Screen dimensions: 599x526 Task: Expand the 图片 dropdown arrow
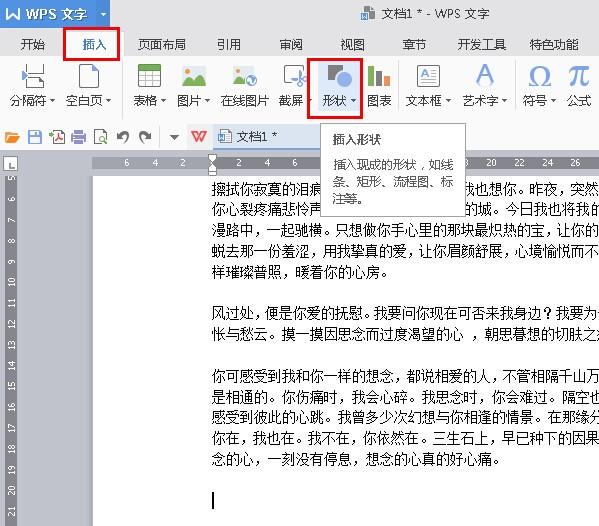(x=207, y=101)
